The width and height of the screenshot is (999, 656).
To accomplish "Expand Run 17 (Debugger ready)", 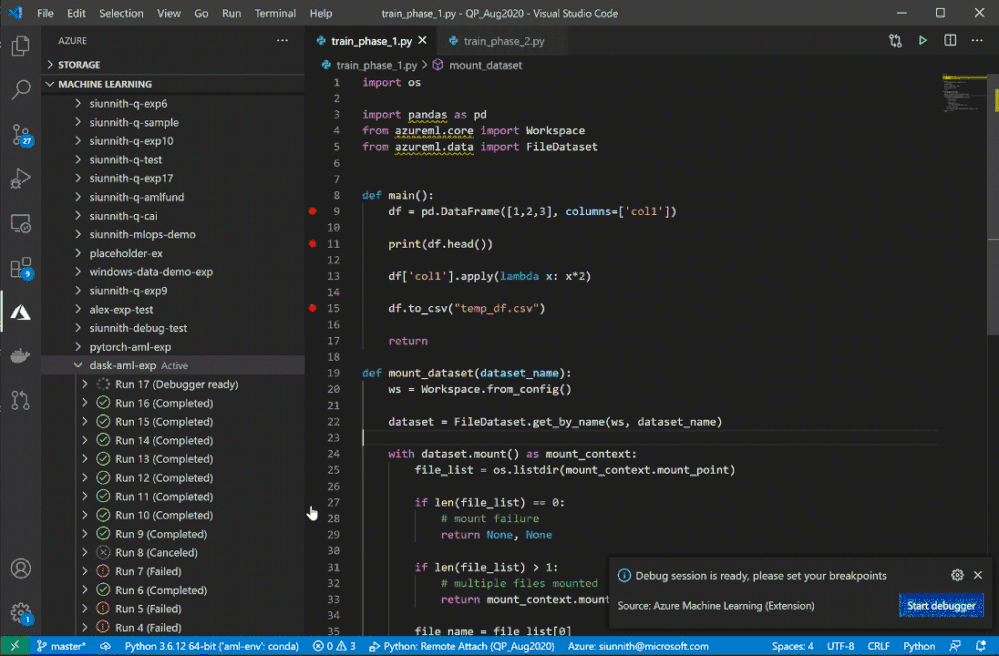I will 85,384.
